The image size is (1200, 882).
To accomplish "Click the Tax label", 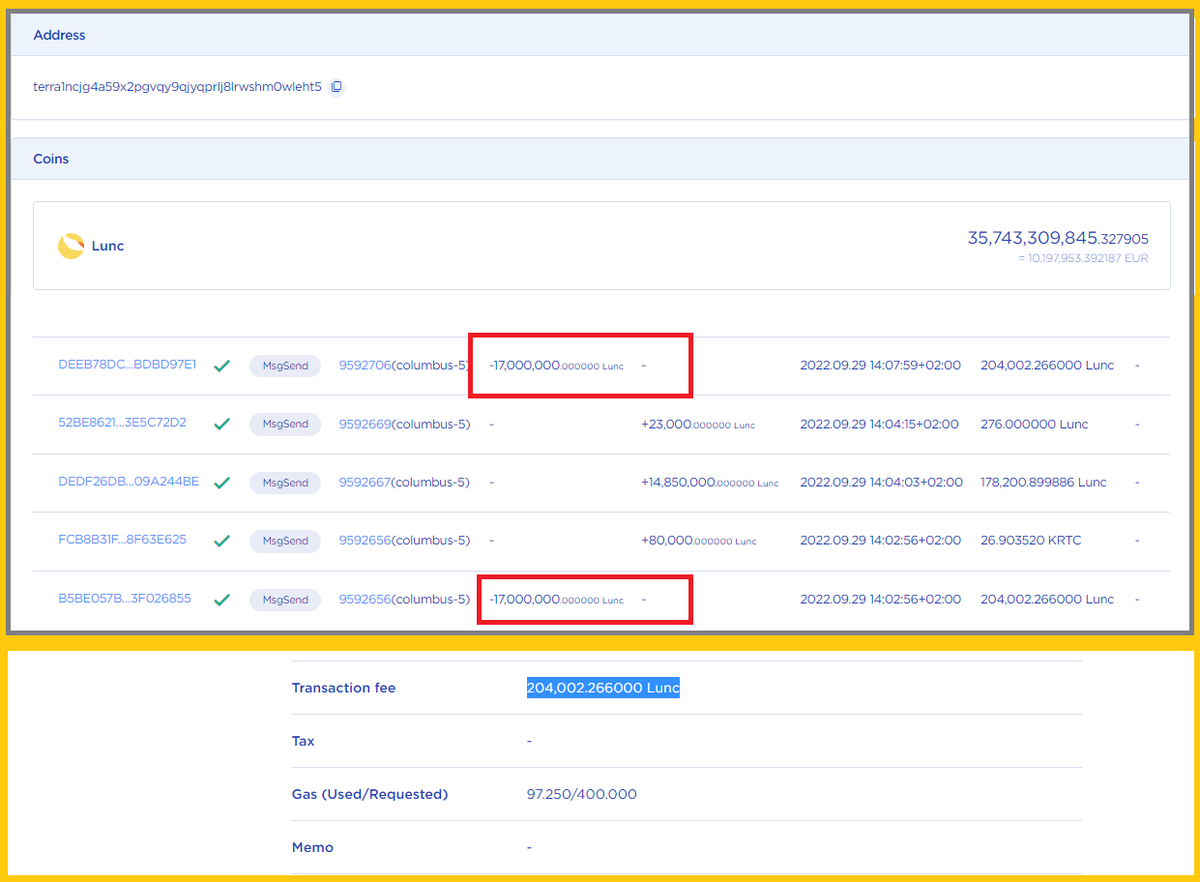I will pyautogui.click(x=303, y=741).
